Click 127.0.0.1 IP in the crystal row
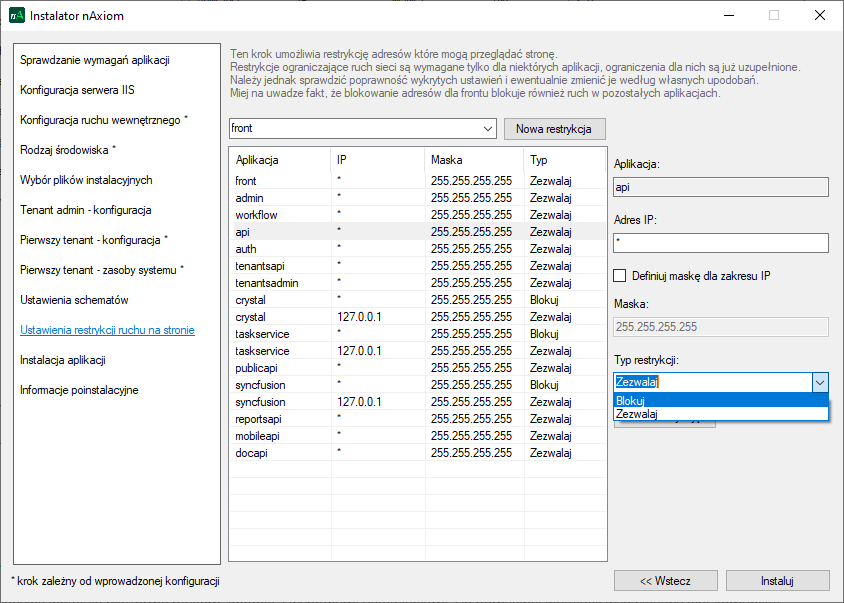This screenshot has width=844, height=603. pos(359,317)
